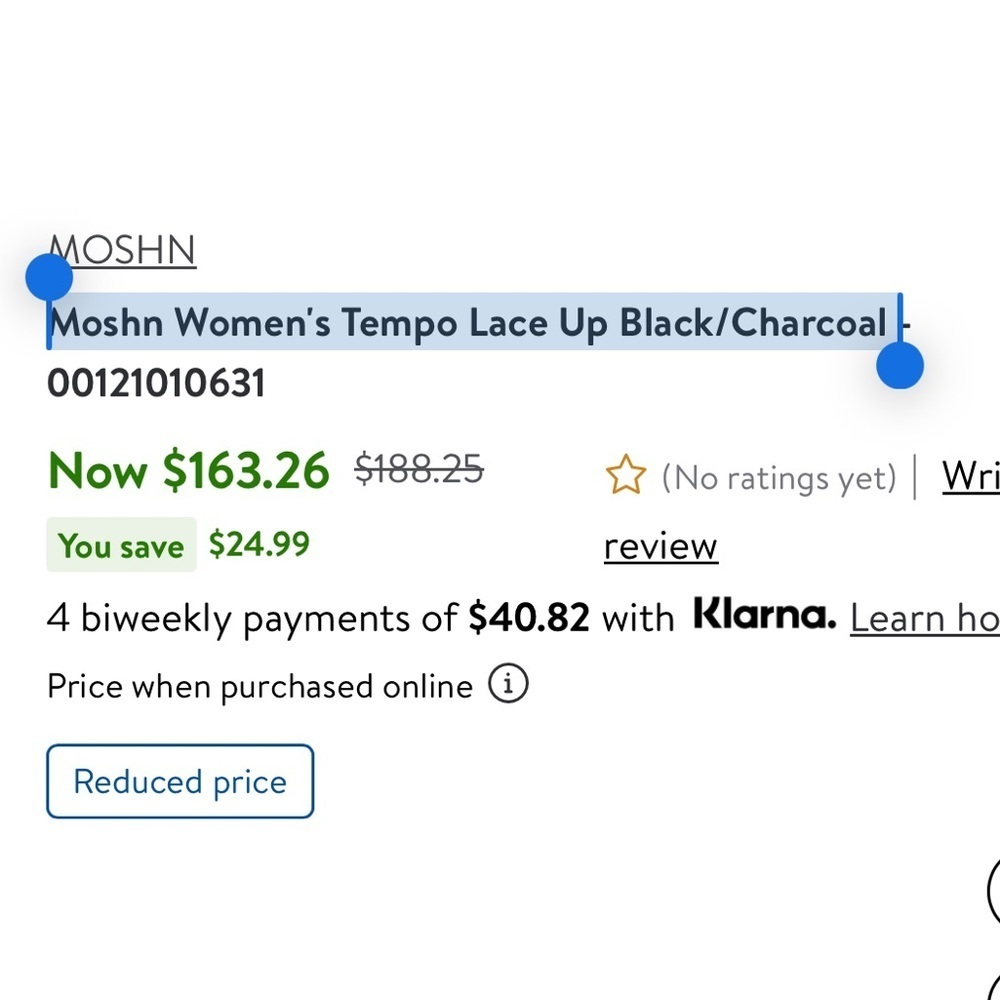Viewport: 1000px width, 1000px height.
Task: Click the $24.99 savings amount
Action: (259, 544)
